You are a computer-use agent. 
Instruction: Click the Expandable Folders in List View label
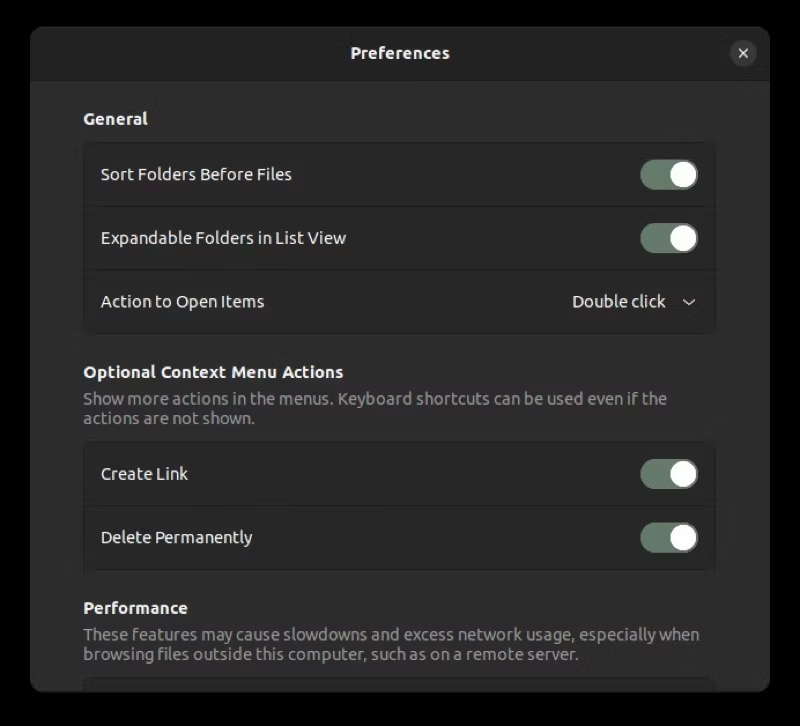[223, 238]
